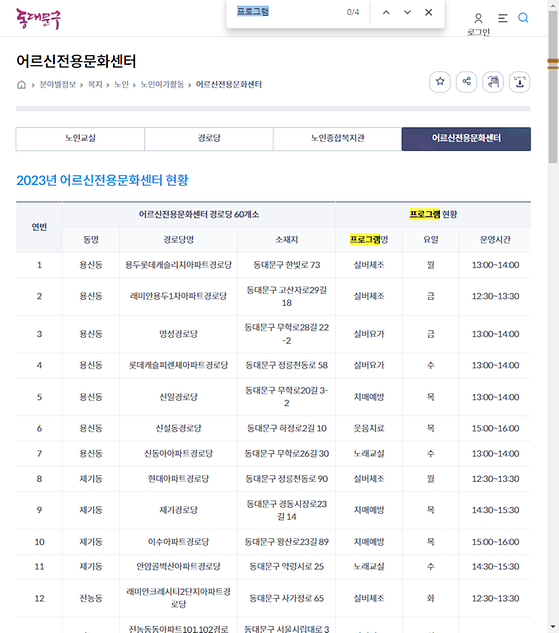Screen dimensions: 559x633
Task: Open 분야별정보 breadcrumb link
Action: (58, 84)
